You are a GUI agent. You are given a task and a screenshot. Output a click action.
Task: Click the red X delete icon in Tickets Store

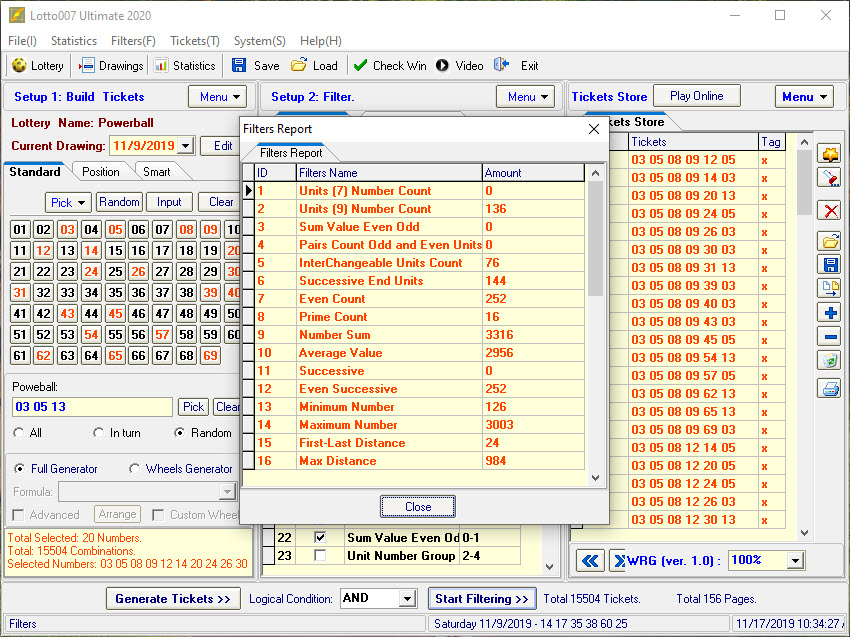830,211
